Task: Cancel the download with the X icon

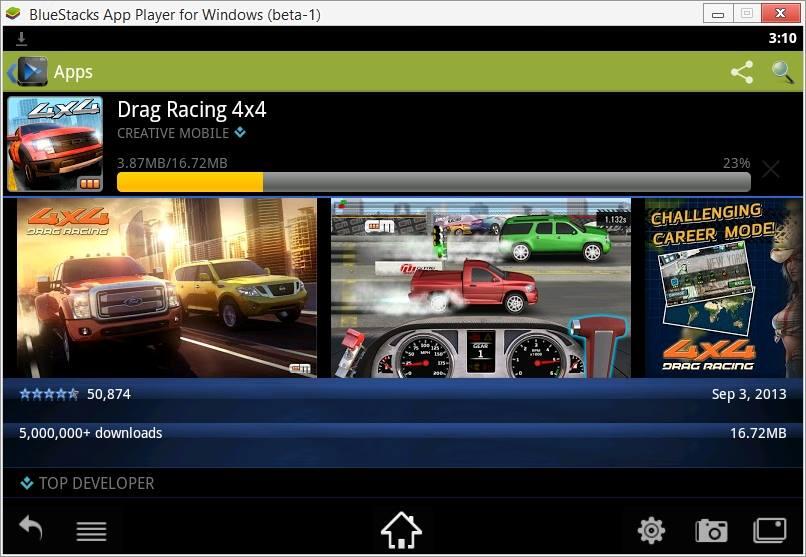Action: click(771, 169)
